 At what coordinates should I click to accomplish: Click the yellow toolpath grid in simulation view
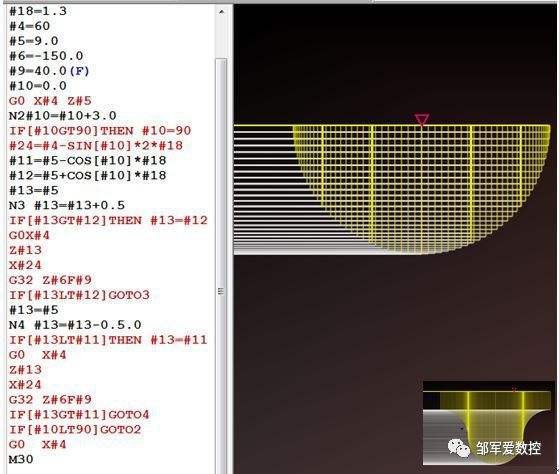point(422,189)
